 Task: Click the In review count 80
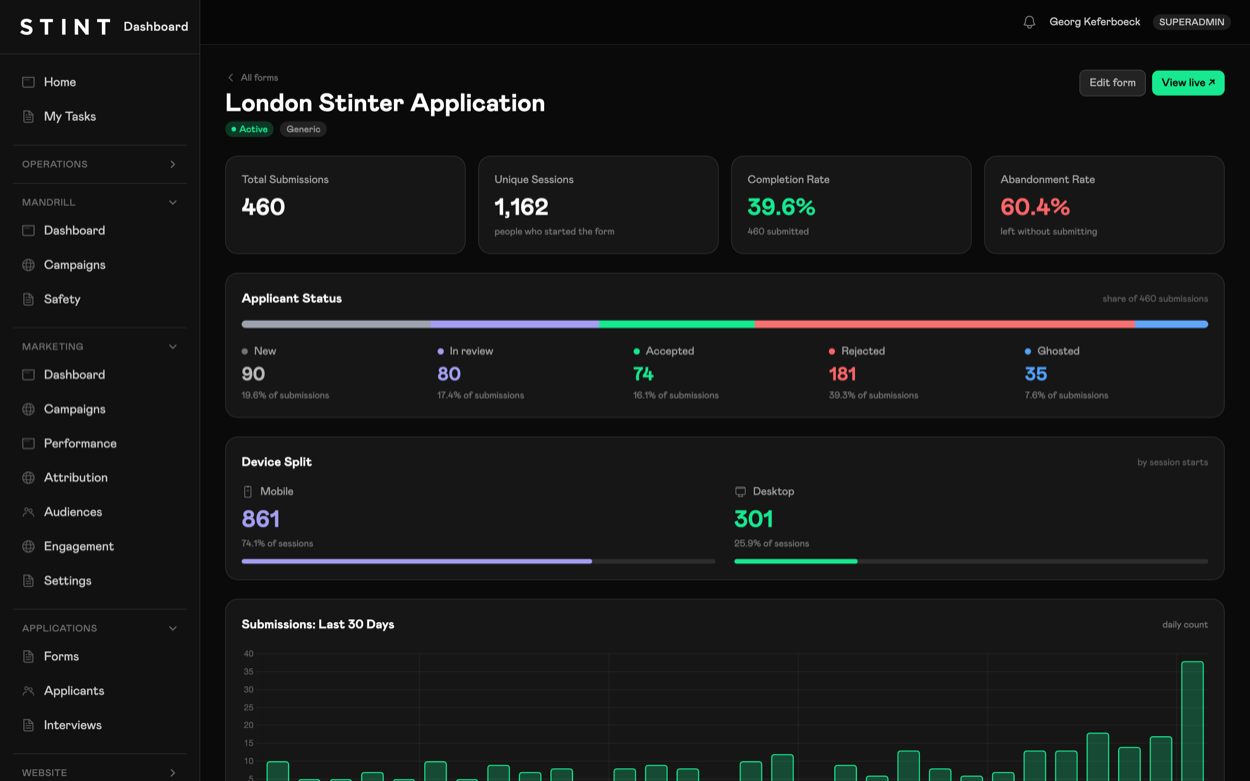tap(449, 374)
